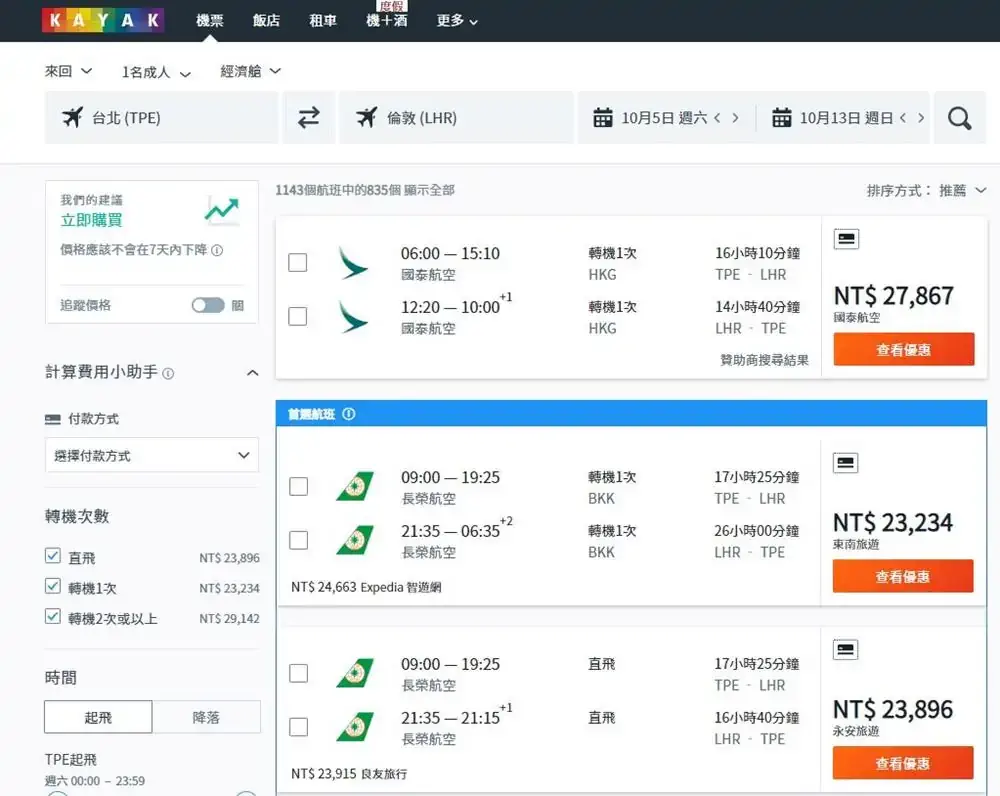Image resolution: width=1000 pixels, height=796 pixels.
Task: Toggle the 追蹤價格 price tracking switch
Action: pyautogui.click(x=208, y=305)
